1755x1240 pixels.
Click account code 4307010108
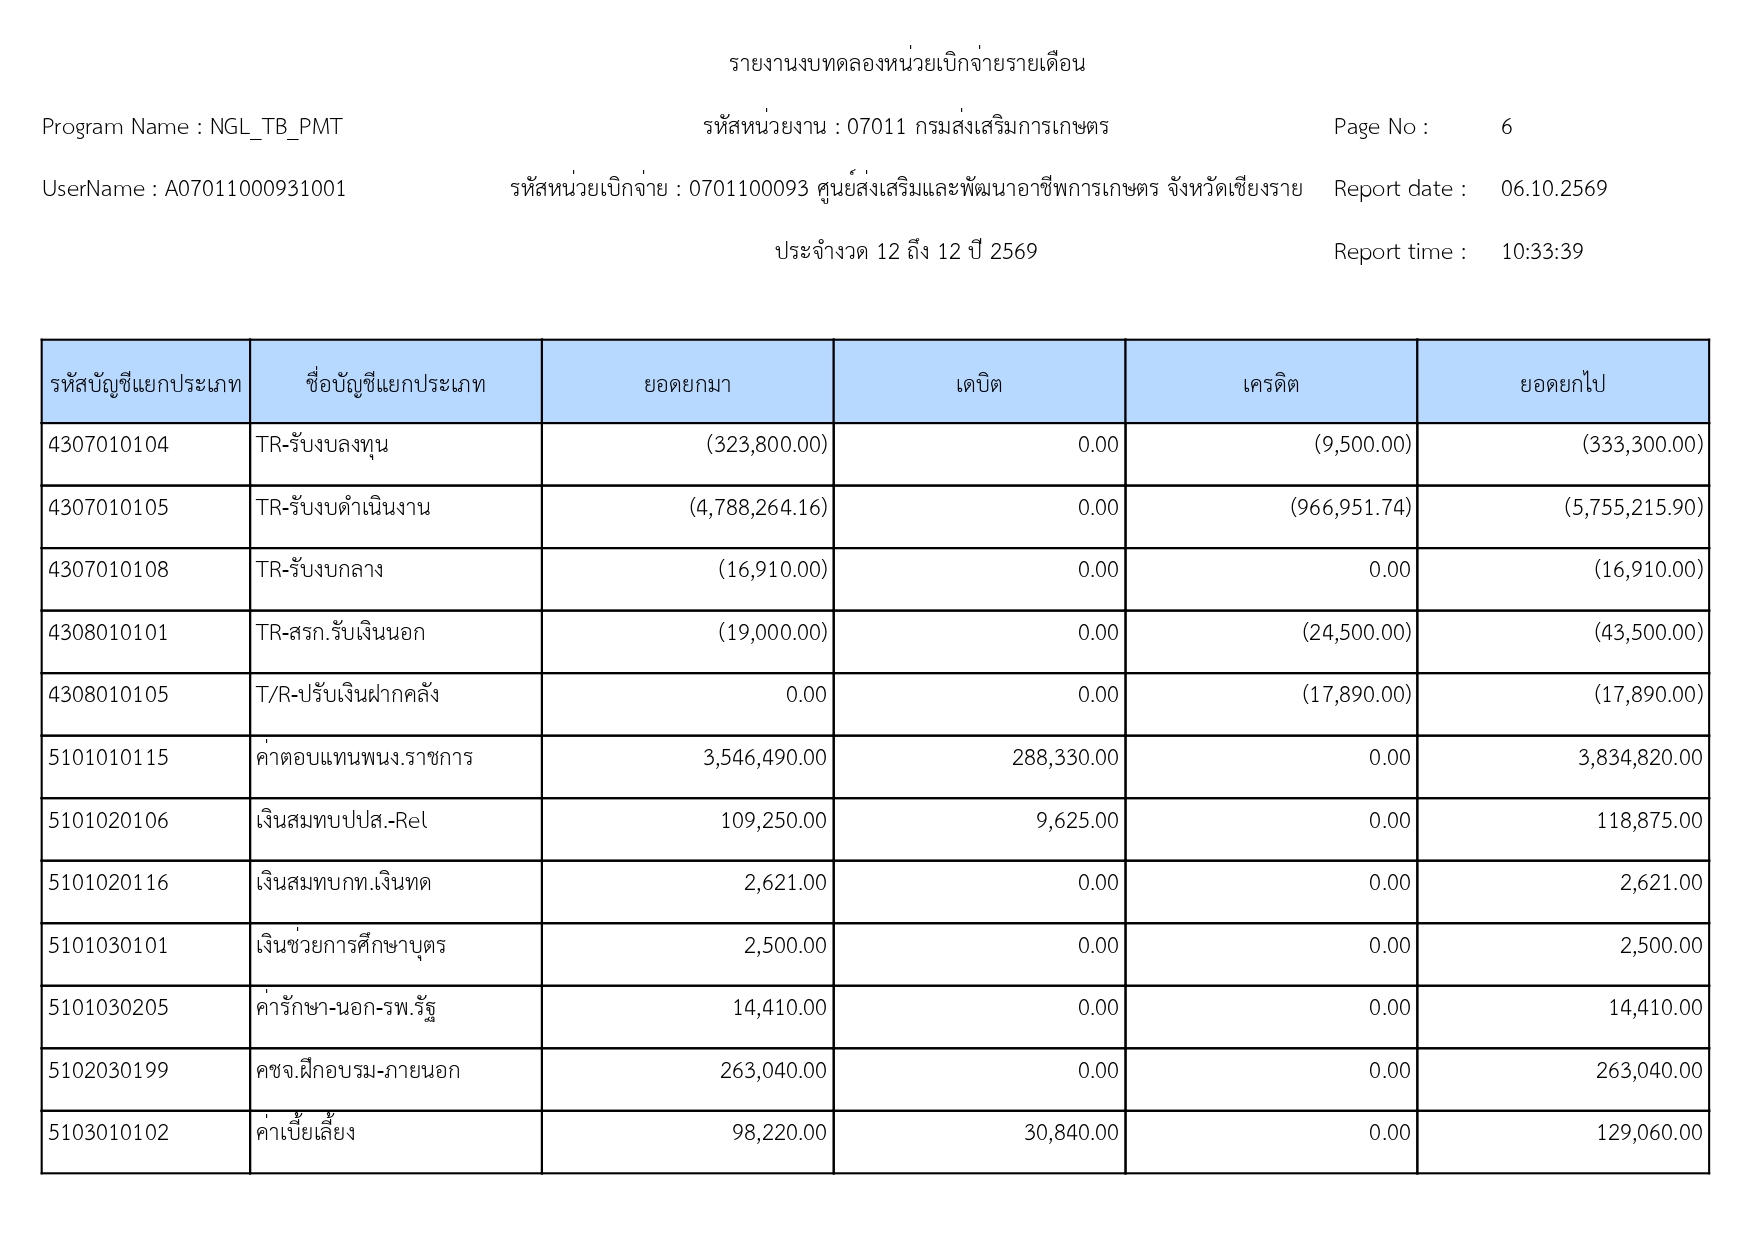pyautogui.click(x=108, y=570)
